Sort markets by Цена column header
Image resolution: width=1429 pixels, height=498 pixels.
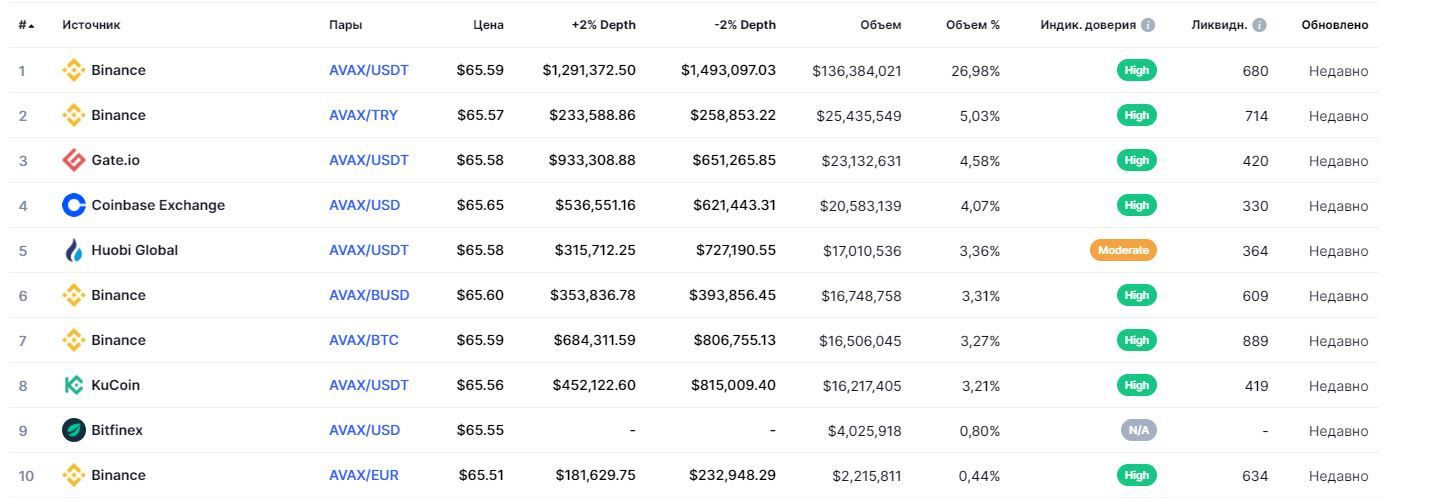click(488, 25)
